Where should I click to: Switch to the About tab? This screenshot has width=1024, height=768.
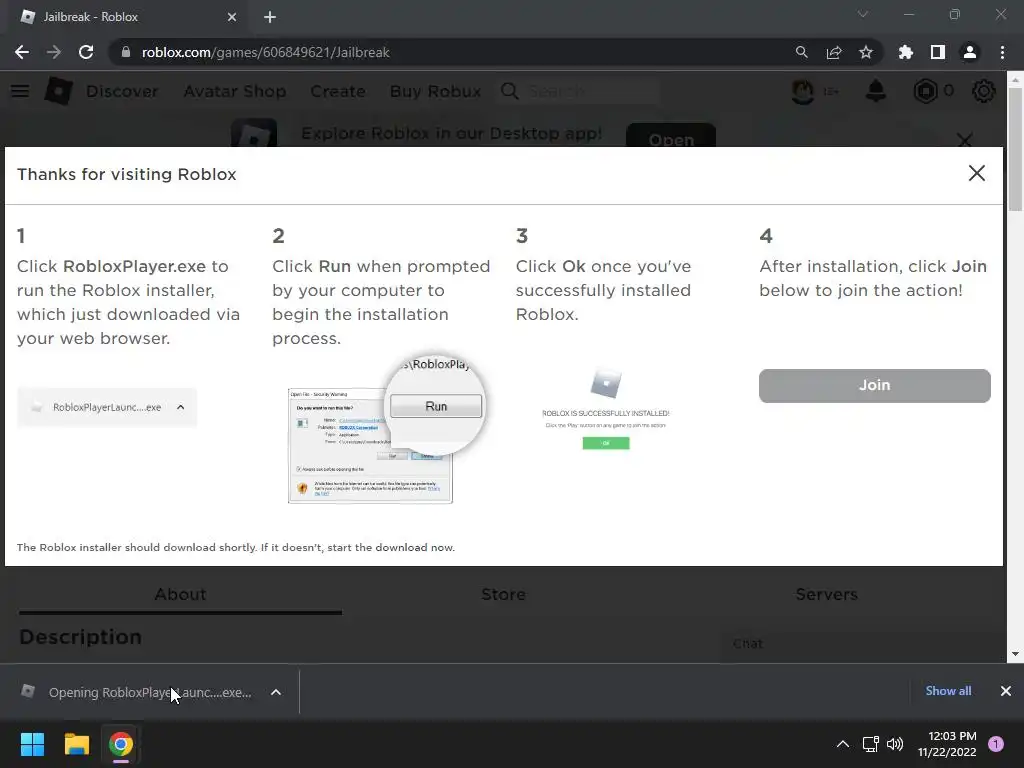[180, 594]
